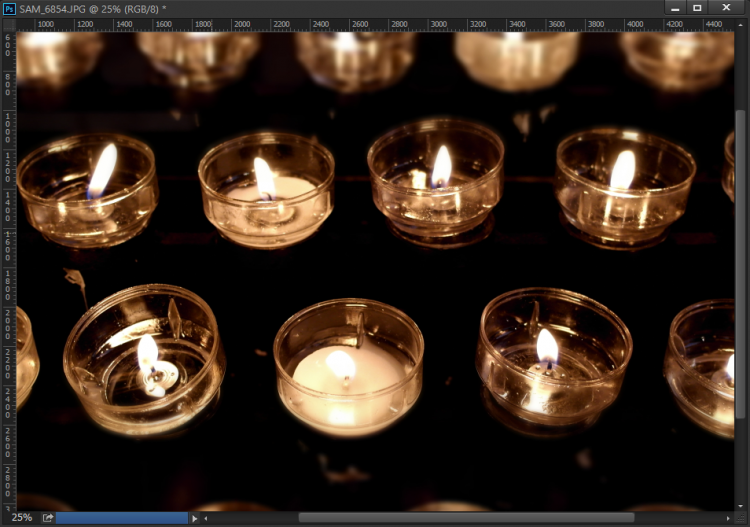Click the share/export icon in status bar

pyautogui.click(x=48, y=517)
